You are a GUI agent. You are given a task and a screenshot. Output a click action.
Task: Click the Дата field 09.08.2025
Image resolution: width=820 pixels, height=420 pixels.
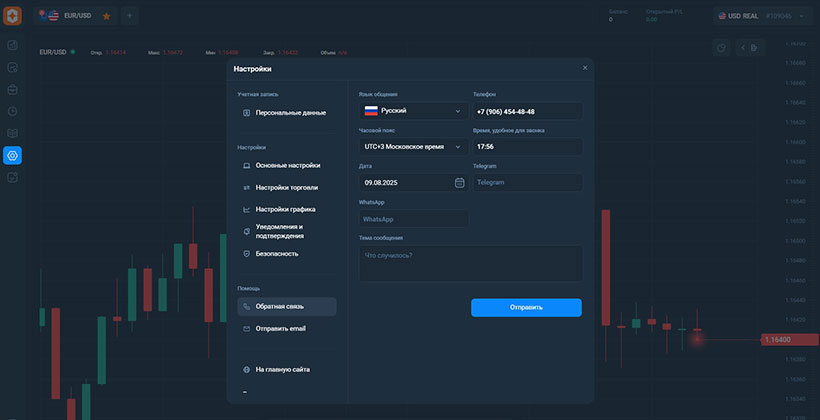click(414, 183)
